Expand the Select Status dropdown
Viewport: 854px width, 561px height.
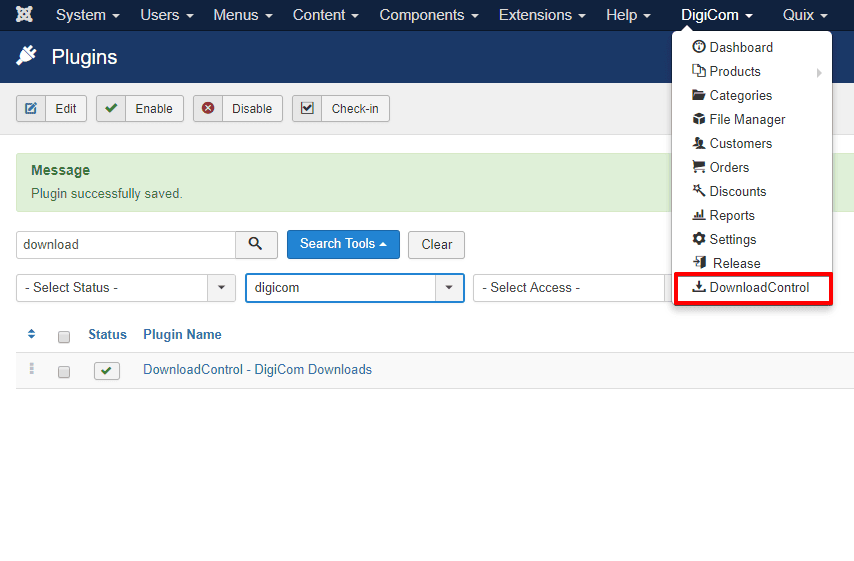(x=125, y=288)
